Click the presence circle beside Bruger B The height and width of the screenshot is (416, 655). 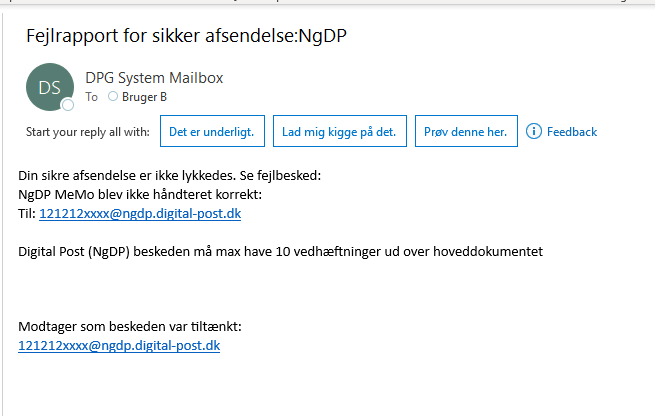coord(112,97)
